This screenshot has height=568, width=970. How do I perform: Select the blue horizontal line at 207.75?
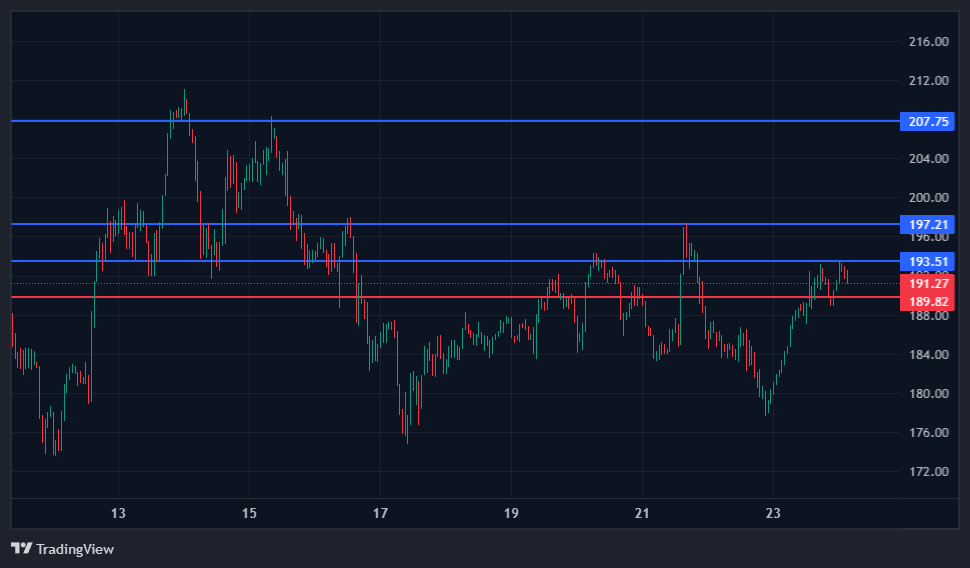(x=450, y=121)
